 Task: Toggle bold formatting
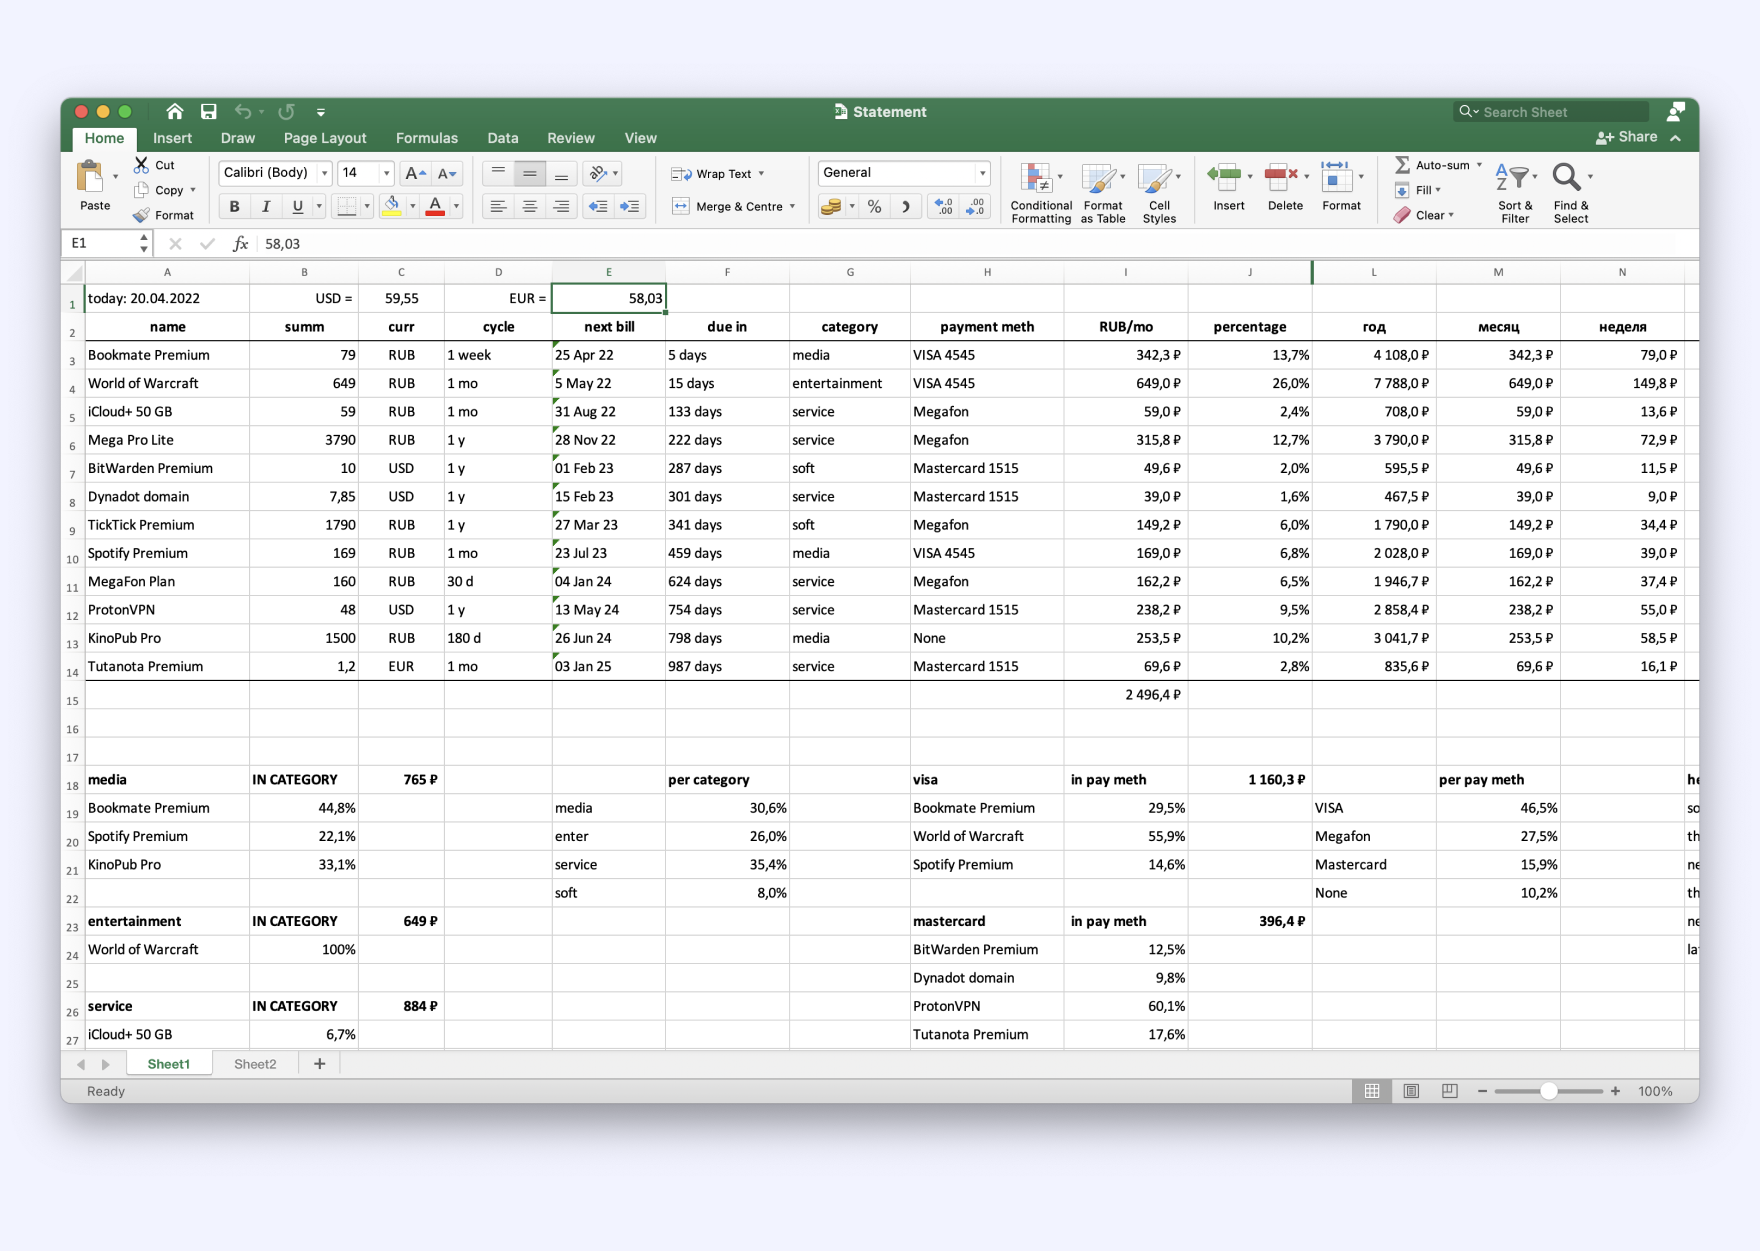coord(234,207)
